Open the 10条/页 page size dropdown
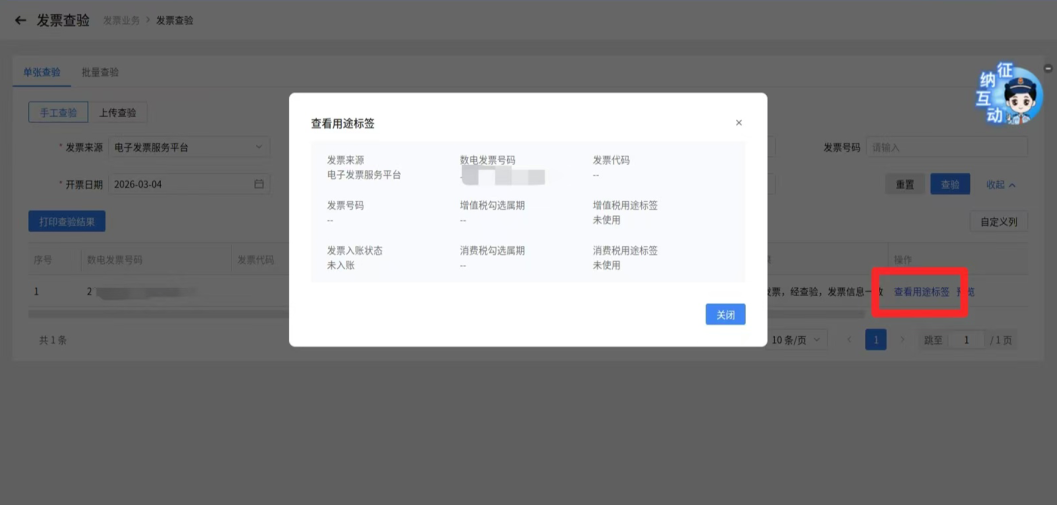This screenshot has width=1057, height=505. tap(797, 340)
